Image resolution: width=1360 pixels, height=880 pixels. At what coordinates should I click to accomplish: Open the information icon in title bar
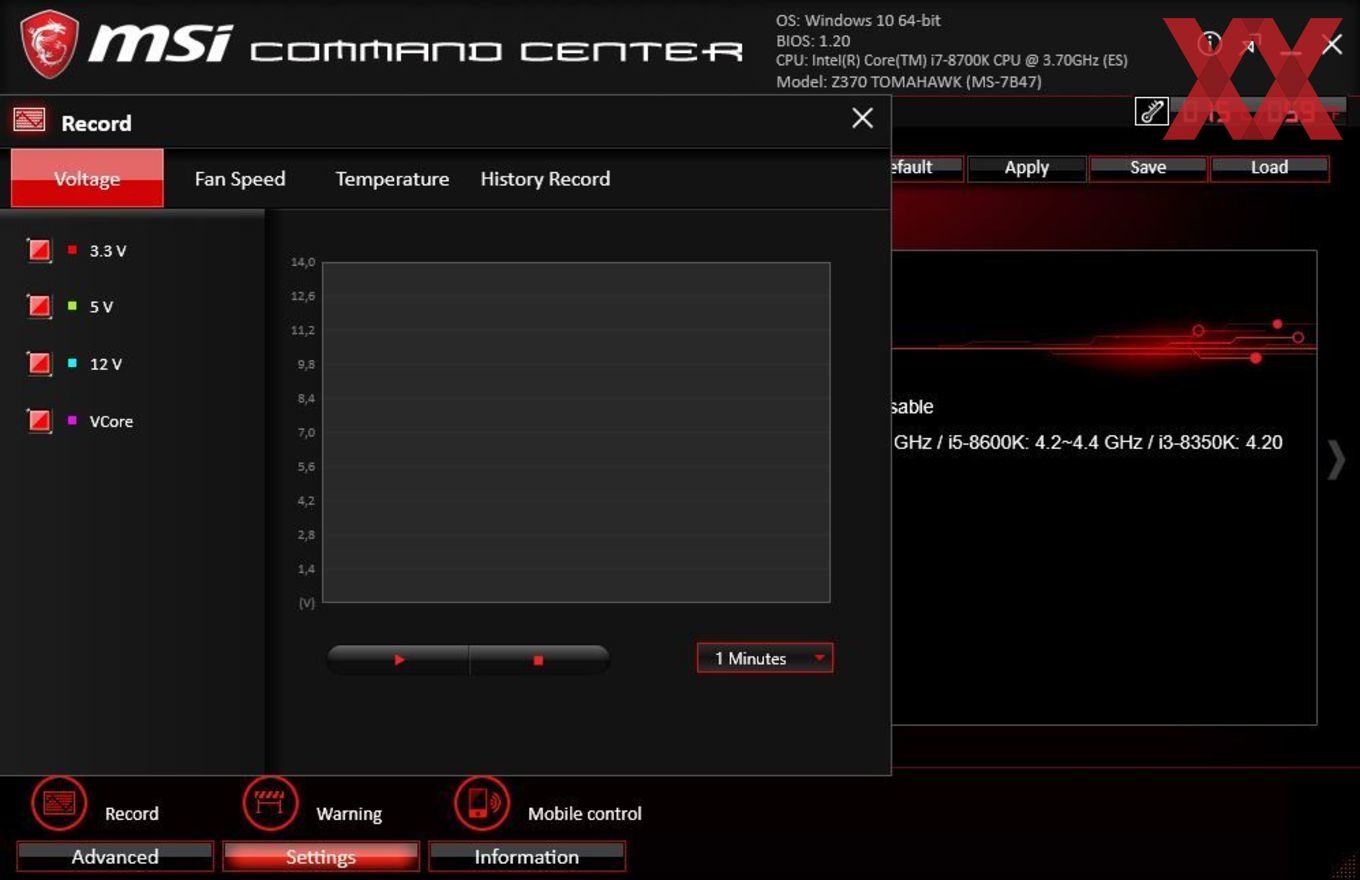1210,43
